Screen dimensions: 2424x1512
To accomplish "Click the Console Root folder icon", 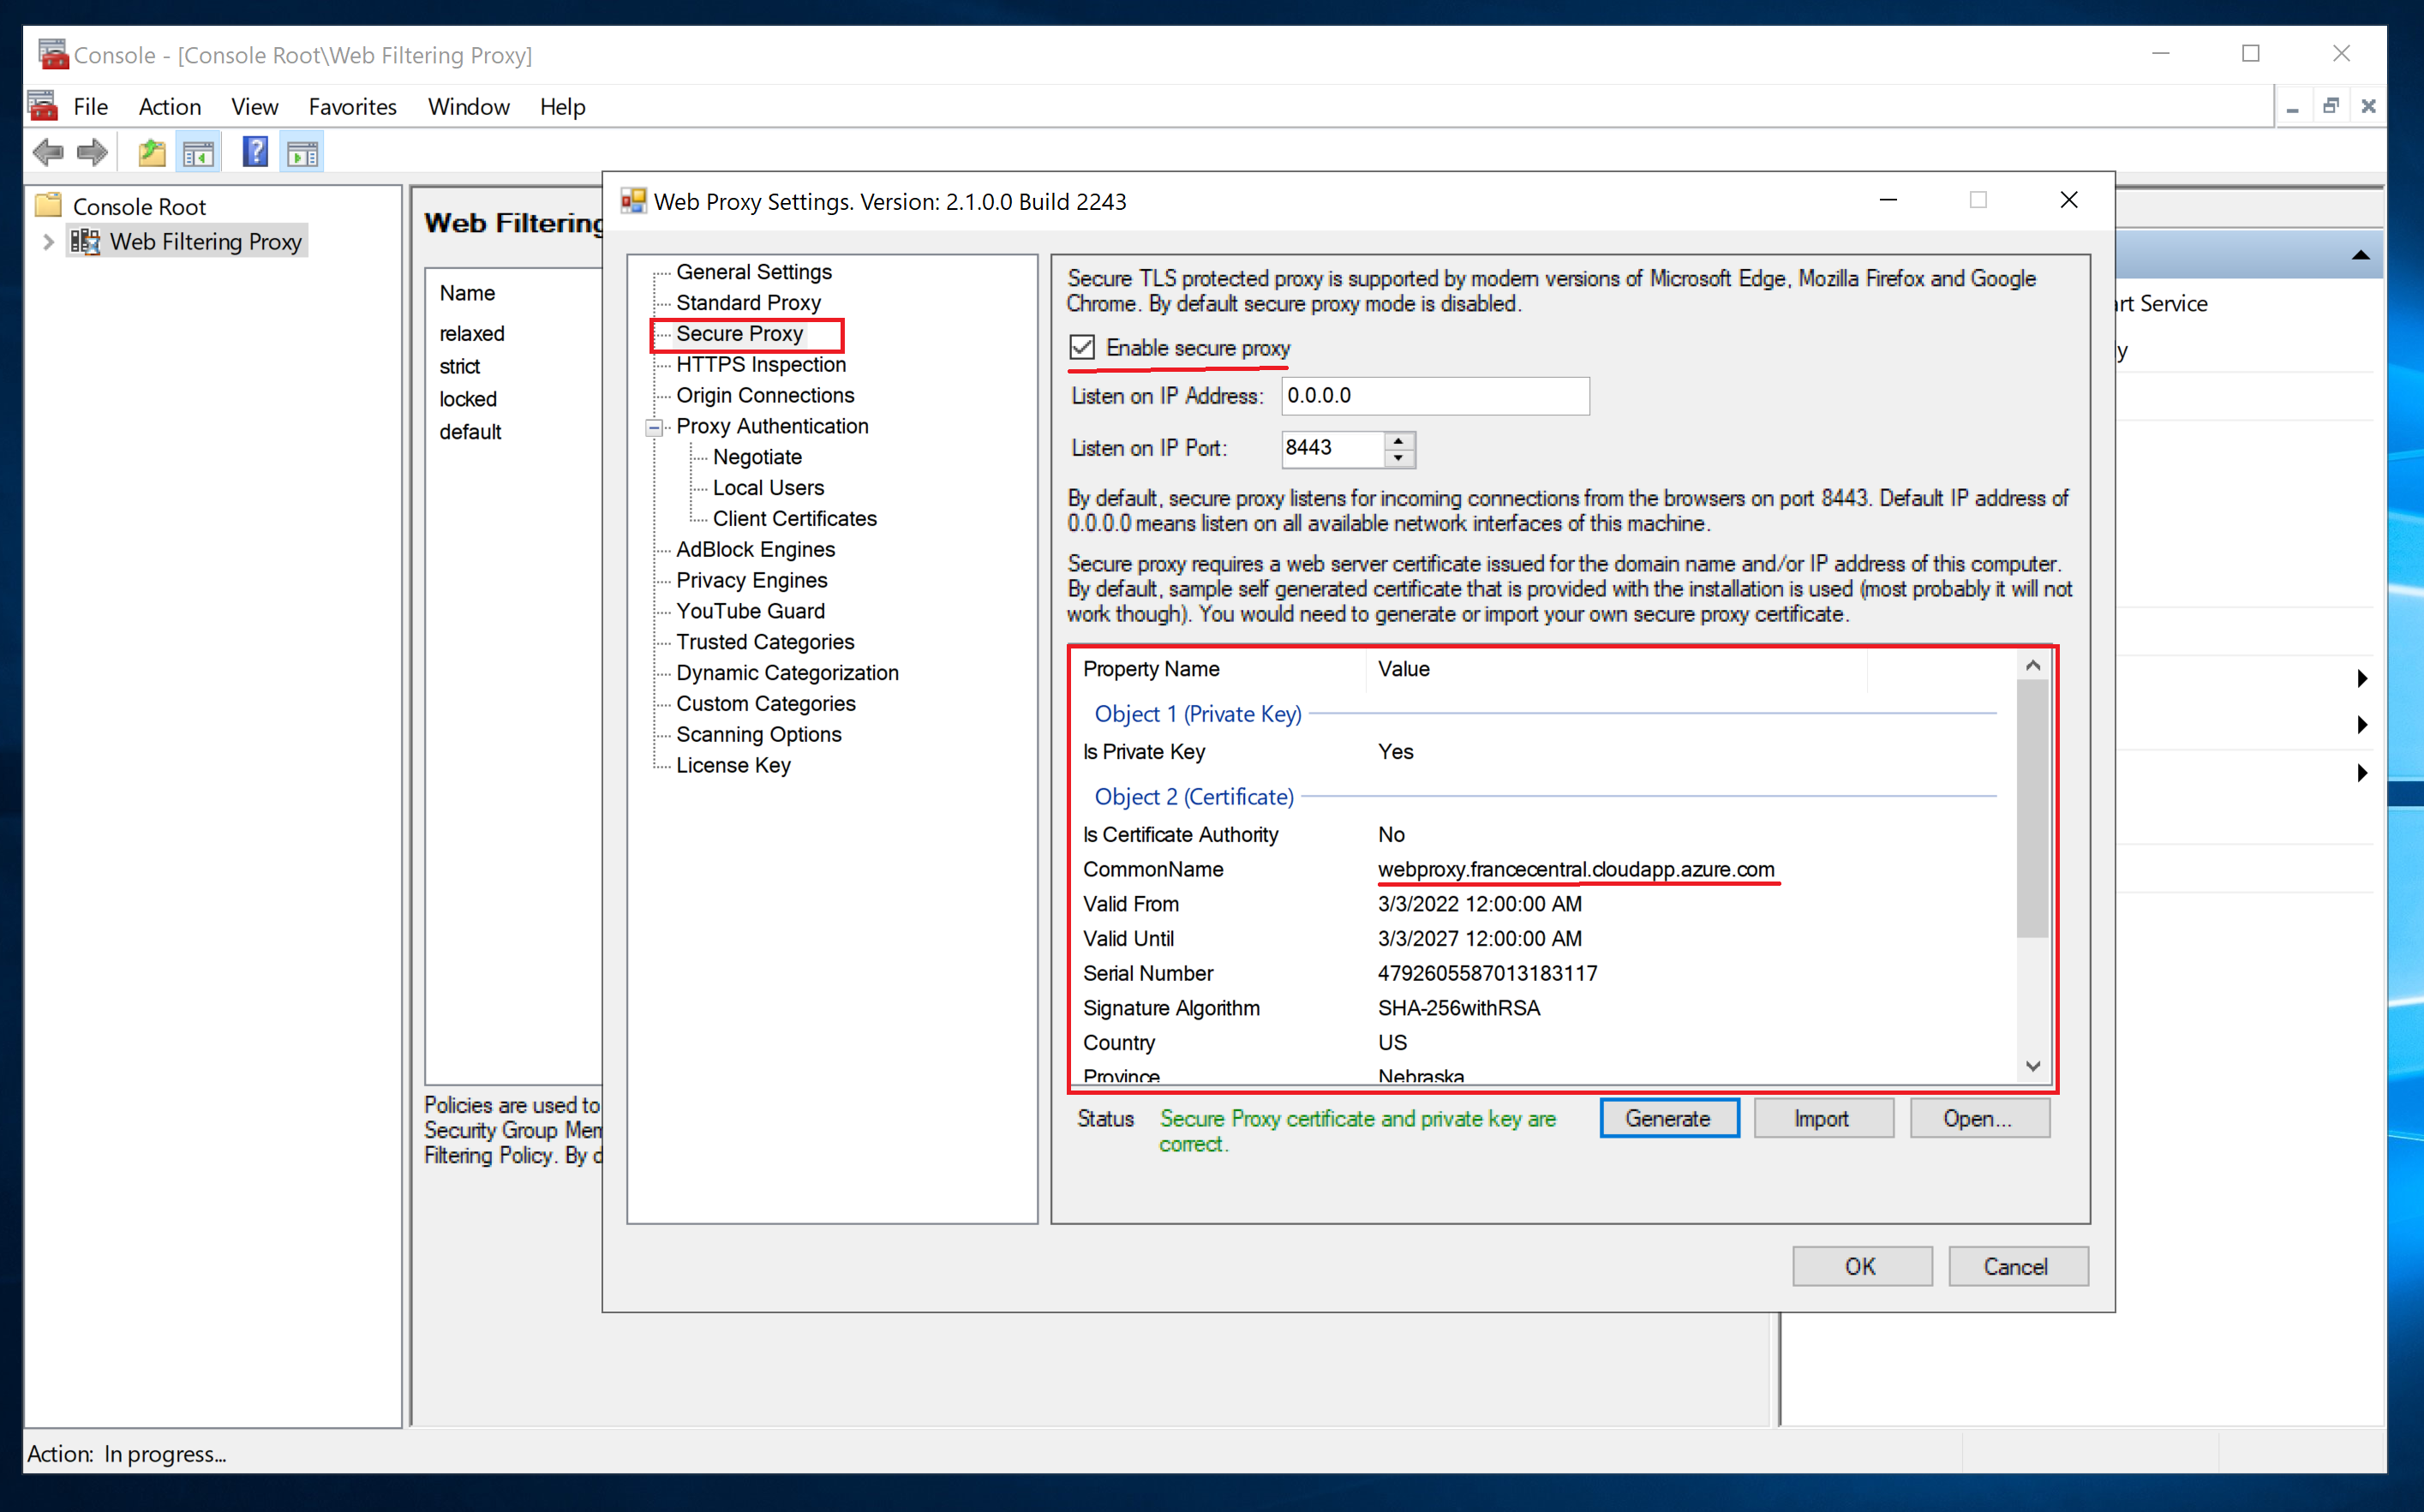I will pos(49,206).
